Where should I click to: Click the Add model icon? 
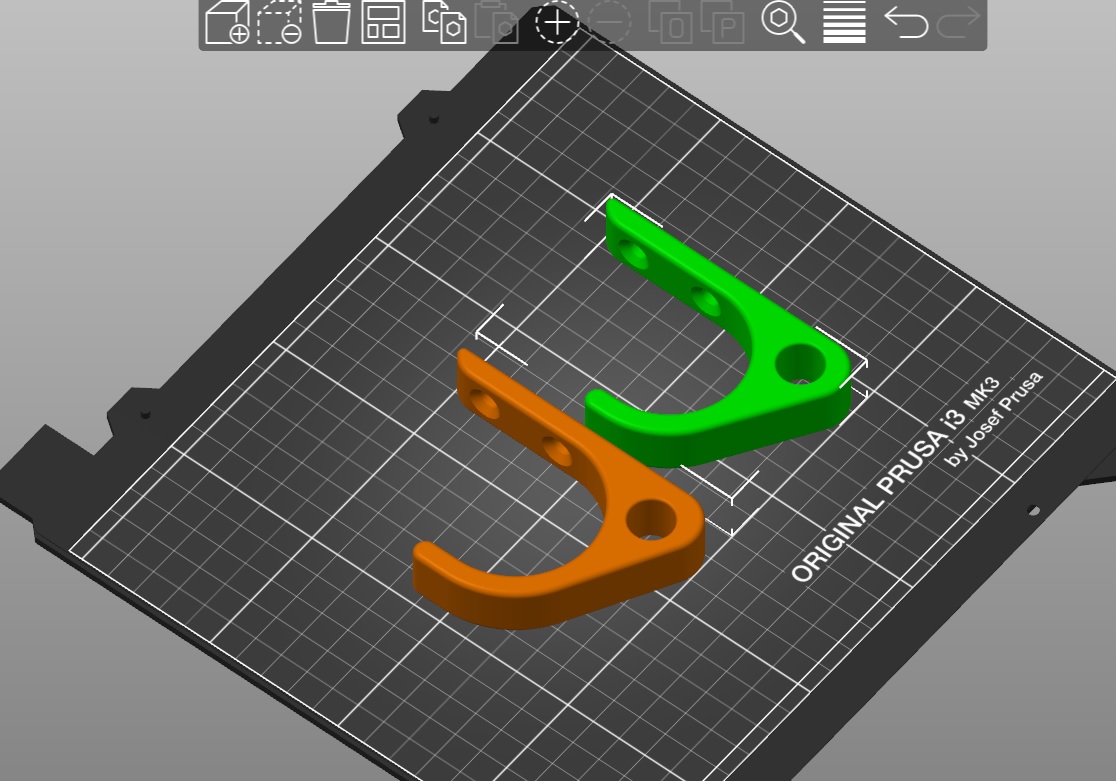(227, 21)
